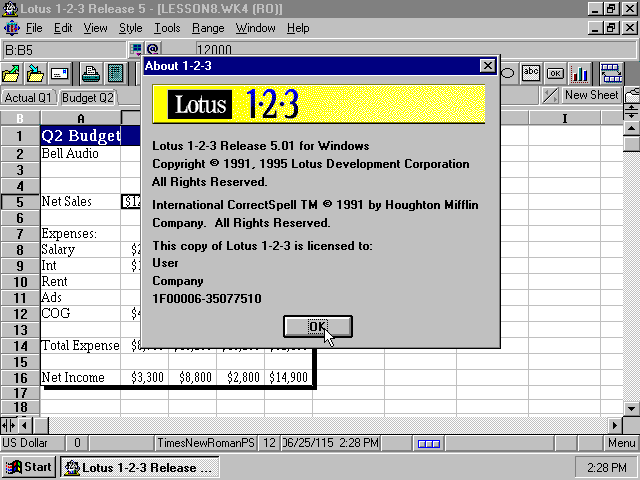
Task: Open the US Dollar format selector
Action: [33, 443]
